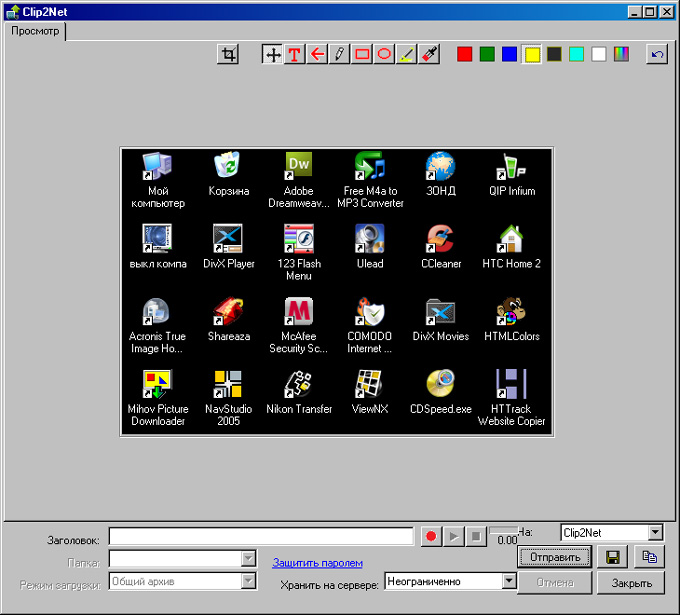The height and width of the screenshot is (615, 680).
Task: Pick the black color swatch
Action: point(554,54)
